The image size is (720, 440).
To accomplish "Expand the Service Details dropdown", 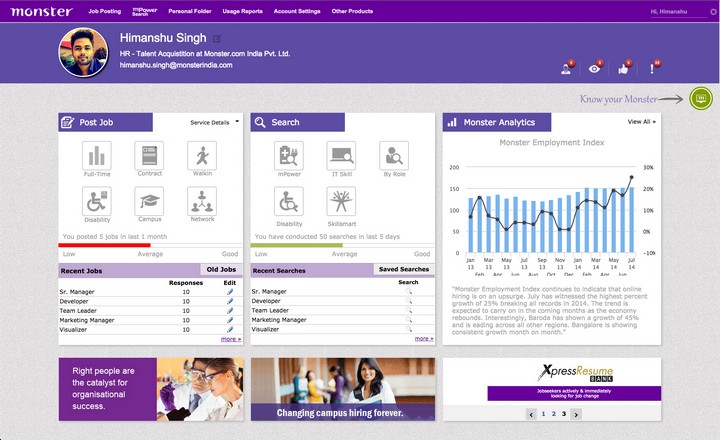I will (x=214, y=122).
